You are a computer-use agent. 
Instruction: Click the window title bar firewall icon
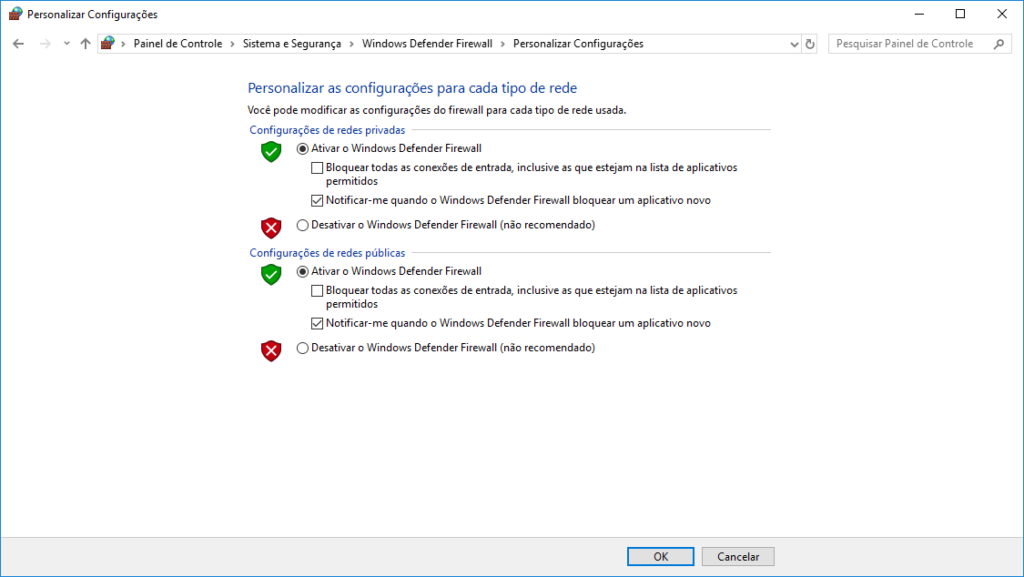16,14
